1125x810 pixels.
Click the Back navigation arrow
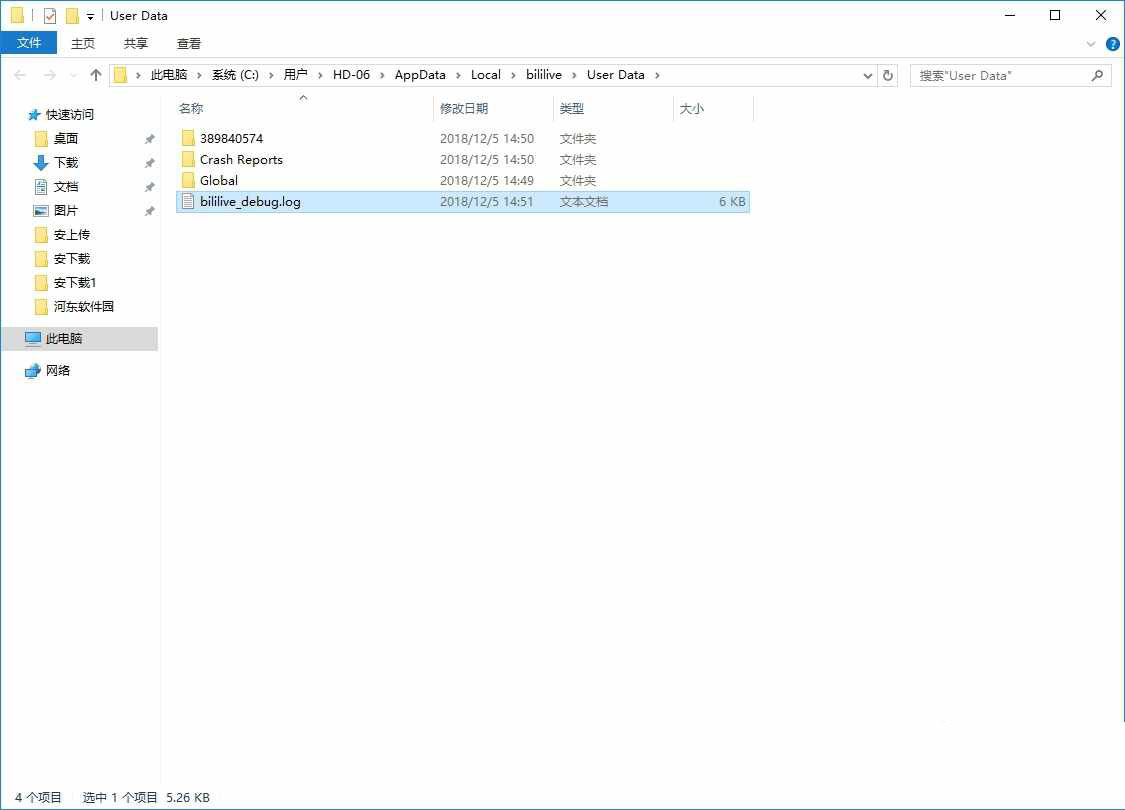pos(20,75)
